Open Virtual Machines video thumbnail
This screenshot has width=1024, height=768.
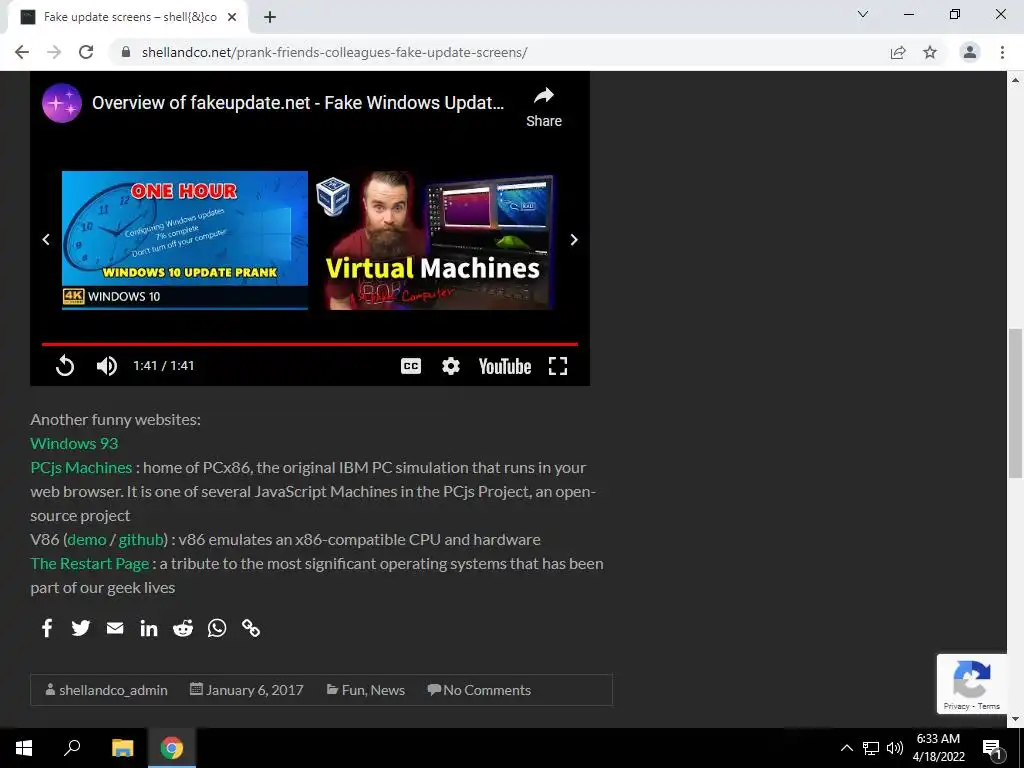point(435,240)
